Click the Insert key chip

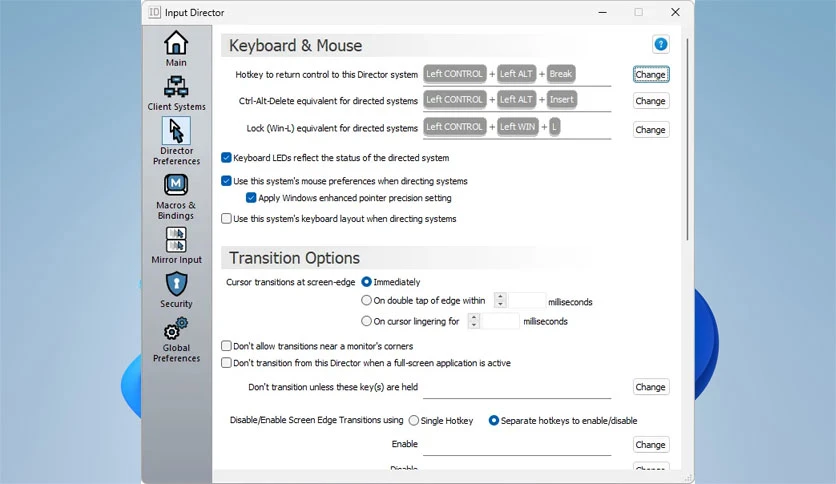tap(561, 100)
